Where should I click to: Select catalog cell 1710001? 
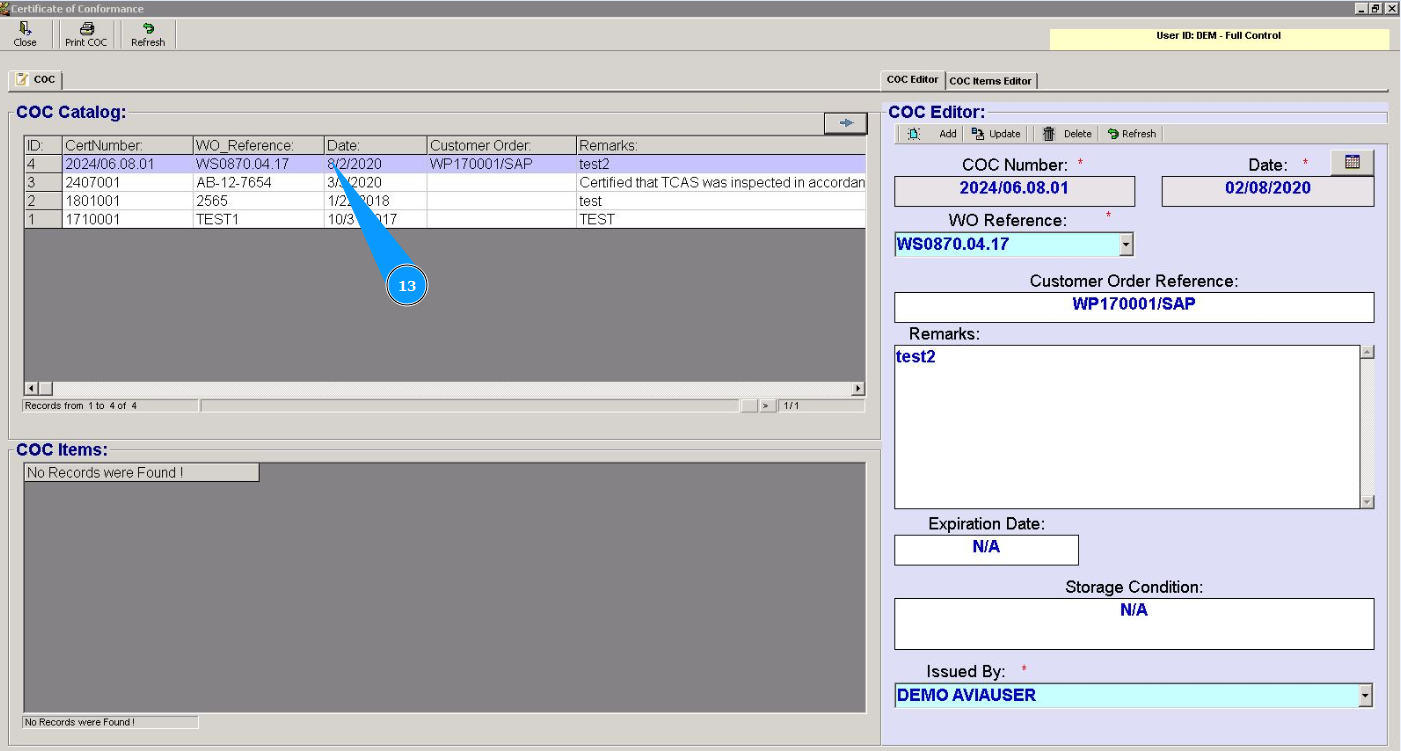[x=127, y=219]
